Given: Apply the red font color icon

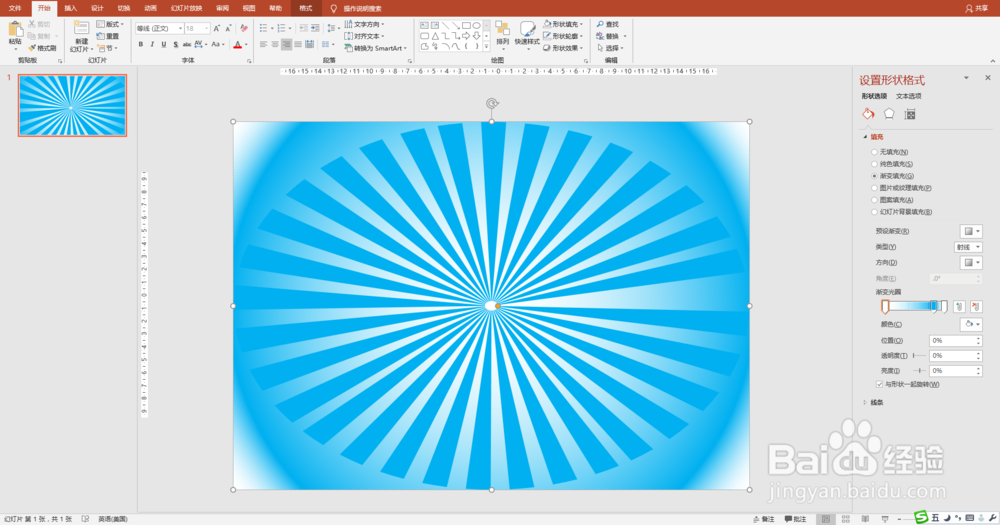Looking at the screenshot, I should pyautogui.click(x=237, y=45).
